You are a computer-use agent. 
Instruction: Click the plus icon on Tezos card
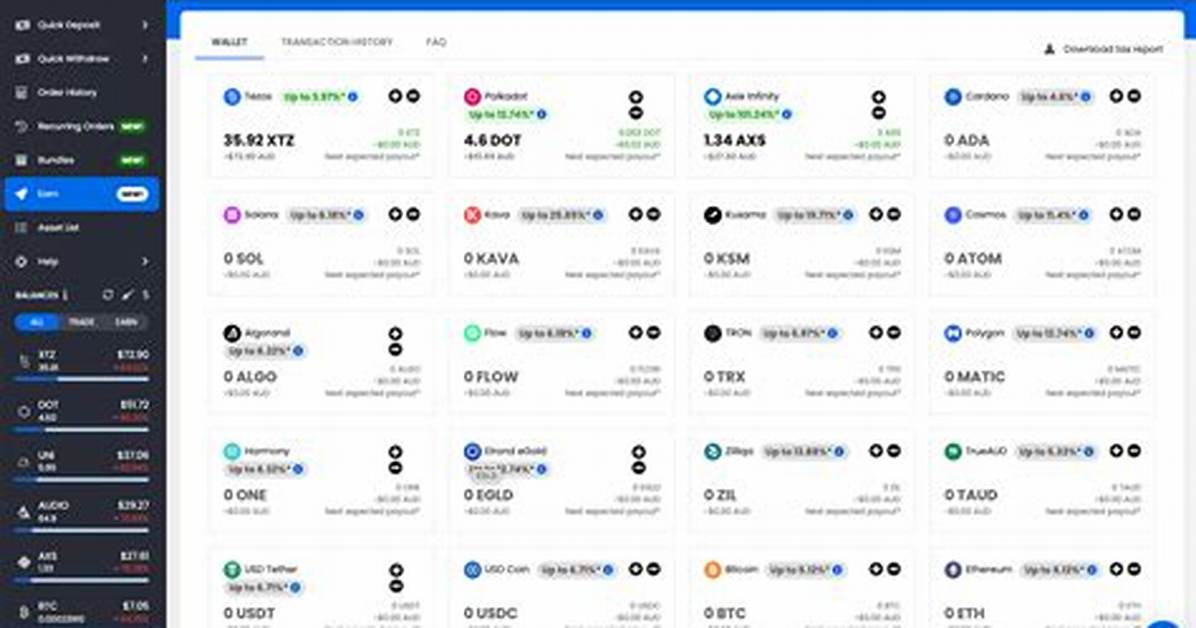(x=395, y=96)
